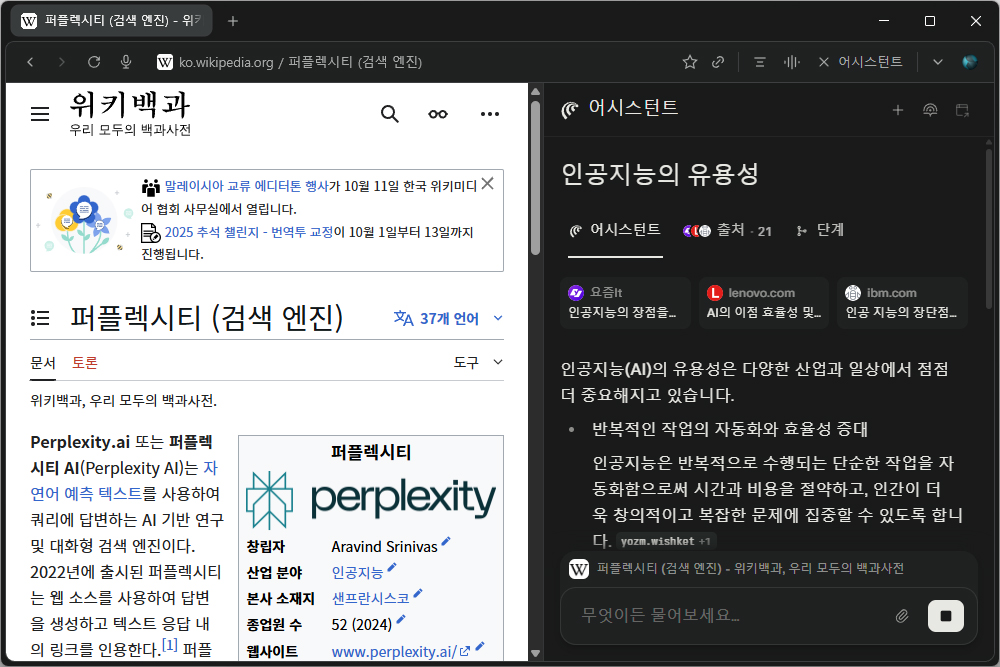The height and width of the screenshot is (667, 1000).
Task: Edit the 본사 소재지 value with pencil icon
Action: pyautogui.click(x=418, y=594)
